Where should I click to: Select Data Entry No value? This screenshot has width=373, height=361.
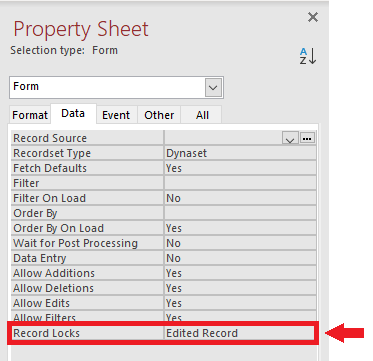[x=240, y=258]
